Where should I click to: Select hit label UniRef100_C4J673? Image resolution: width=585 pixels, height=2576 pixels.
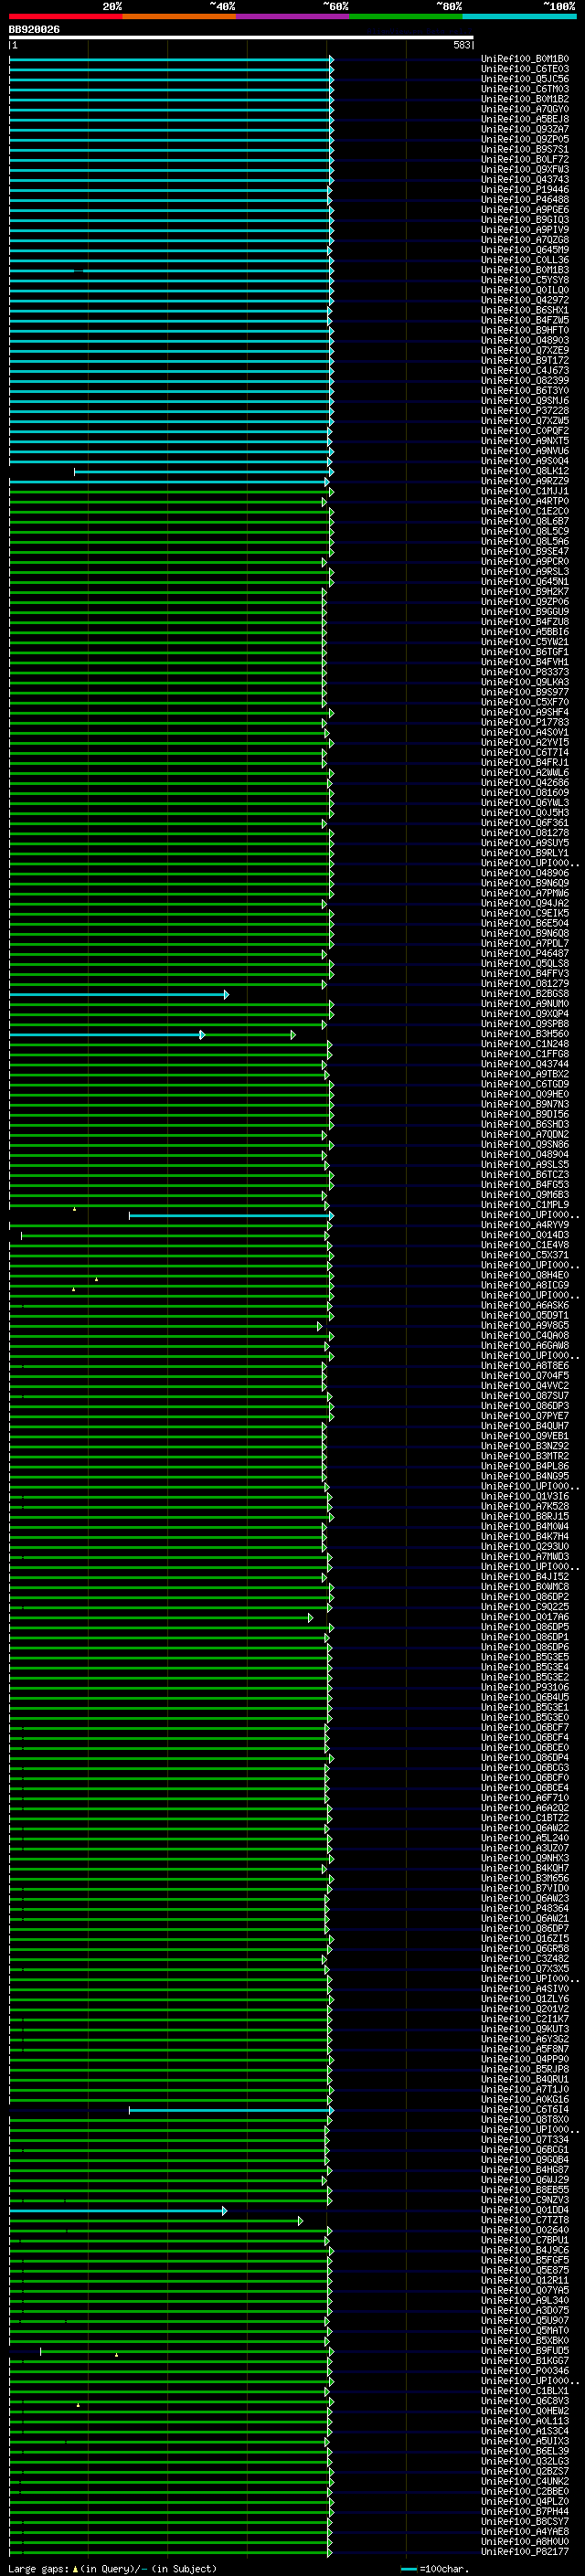point(525,371)
